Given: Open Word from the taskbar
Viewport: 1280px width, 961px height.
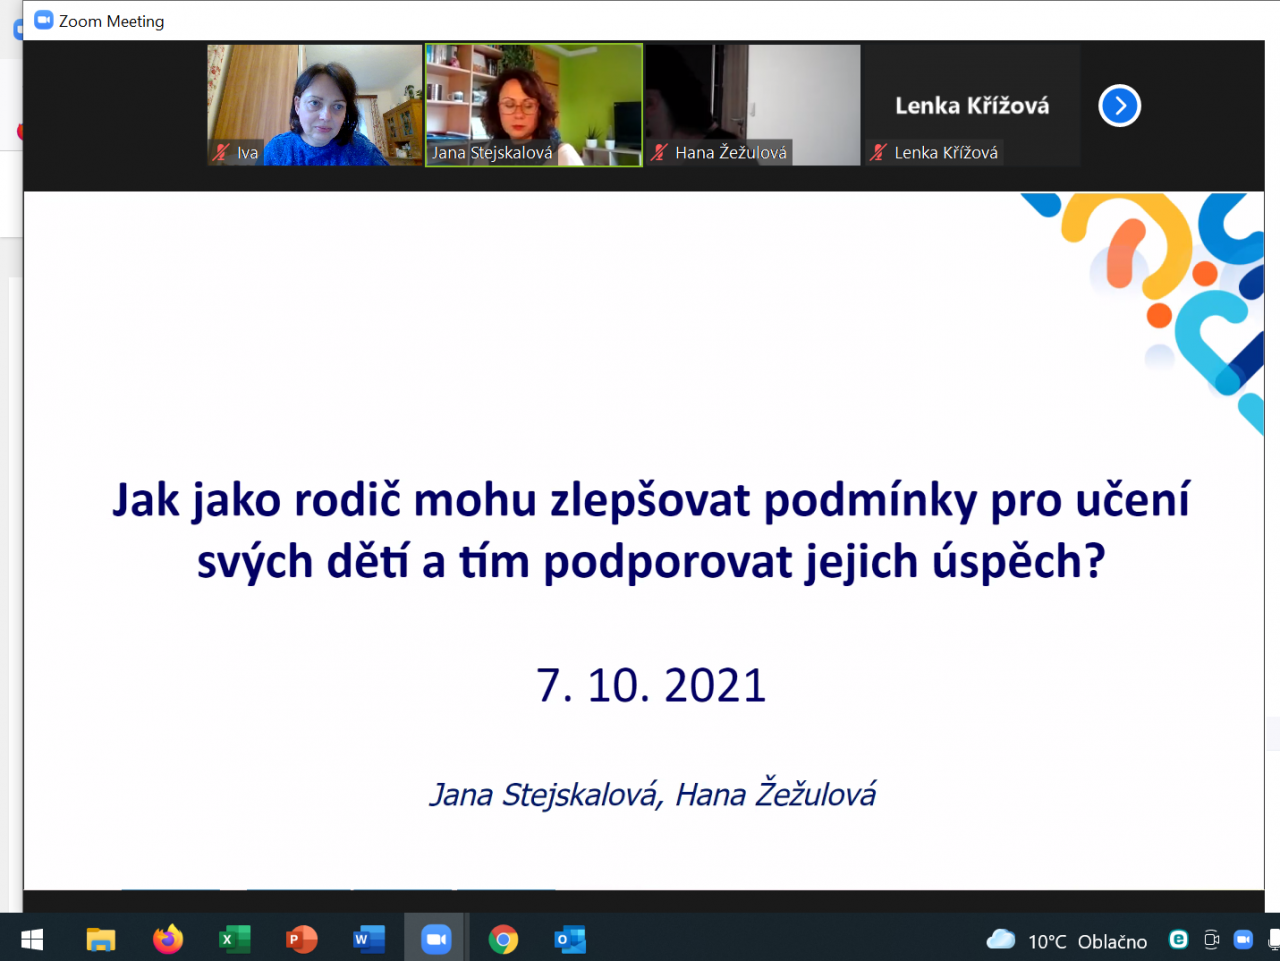Looking at the screenshot, I should point(368,939).
